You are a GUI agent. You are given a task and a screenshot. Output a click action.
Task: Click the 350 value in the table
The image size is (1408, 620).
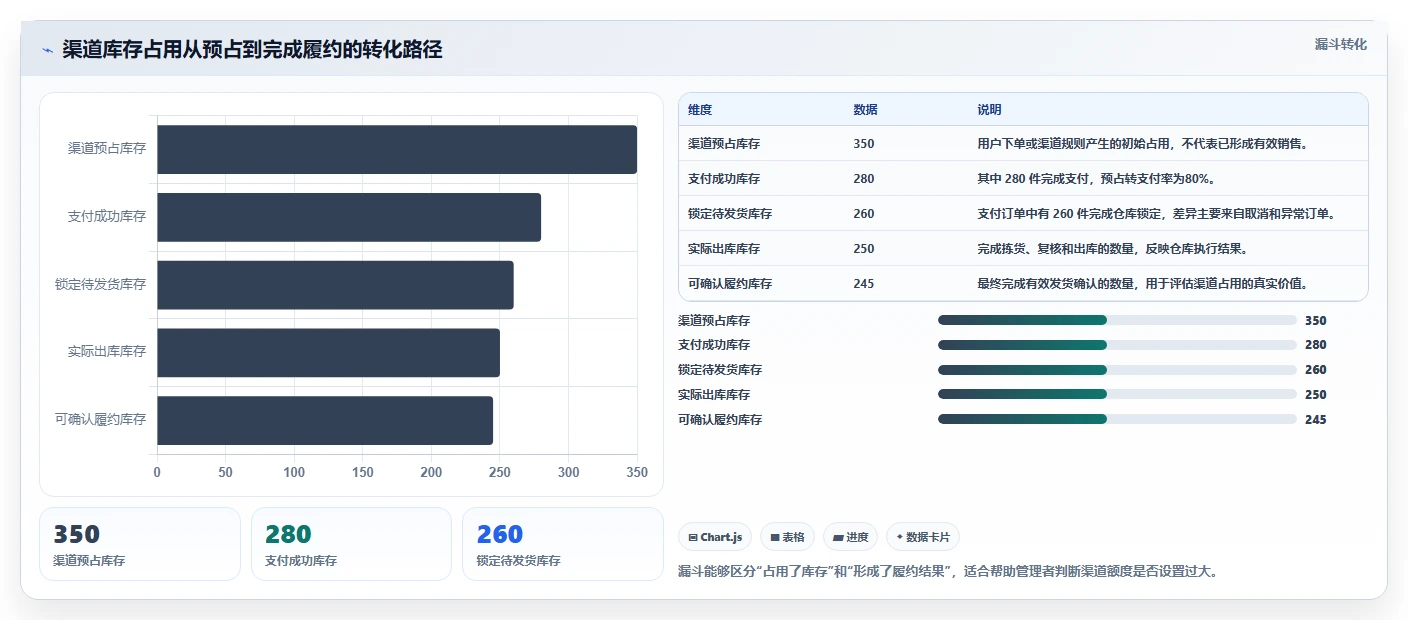(x=864, y=144)
